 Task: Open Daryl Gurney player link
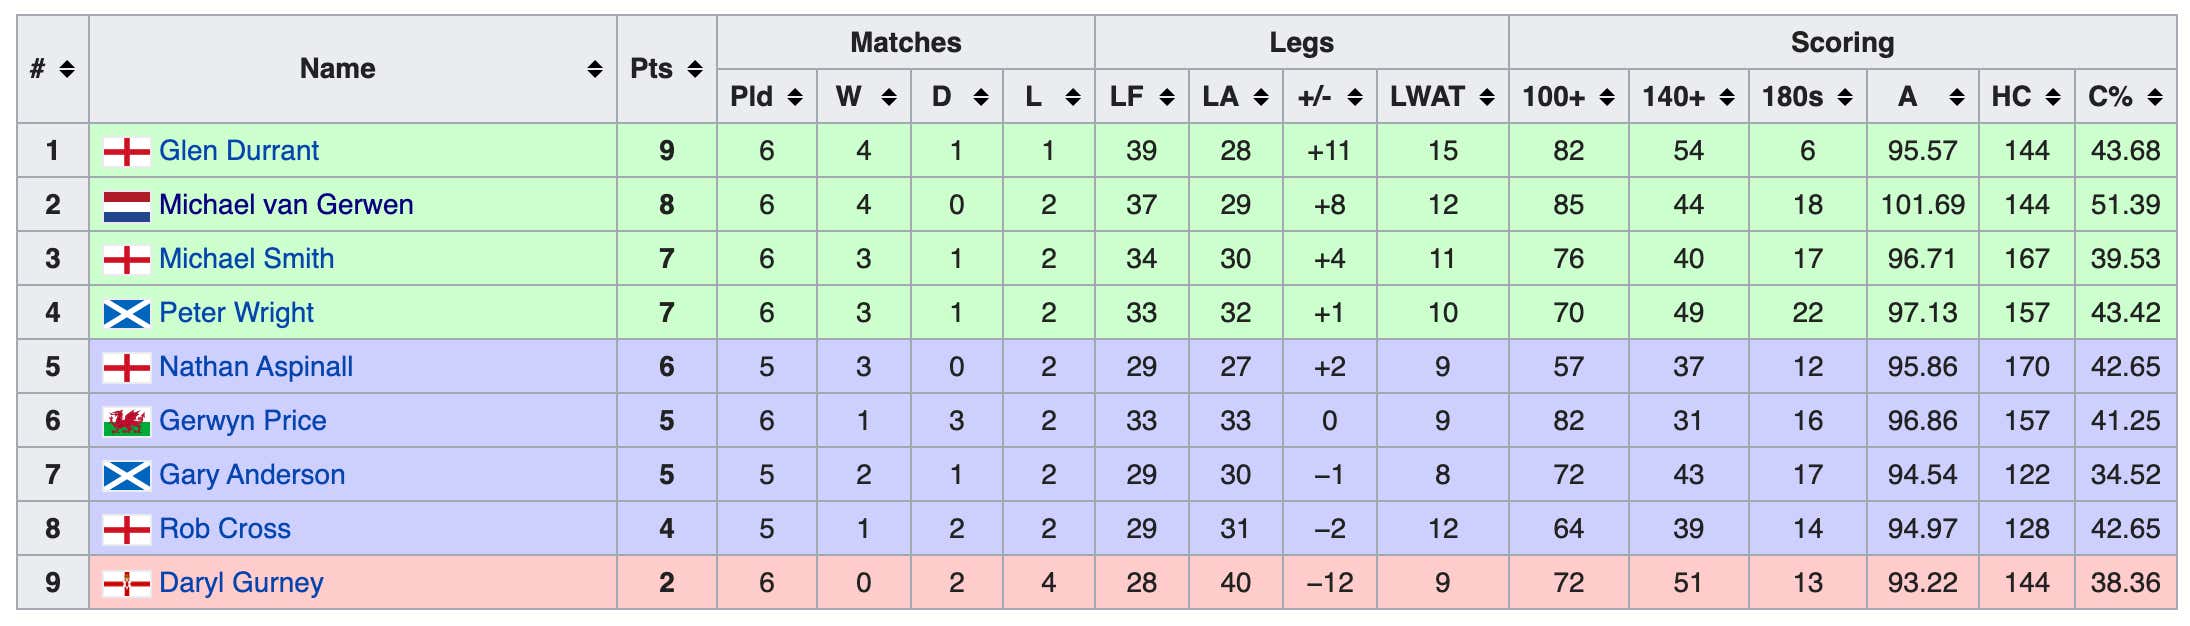(x=241, y=583)
